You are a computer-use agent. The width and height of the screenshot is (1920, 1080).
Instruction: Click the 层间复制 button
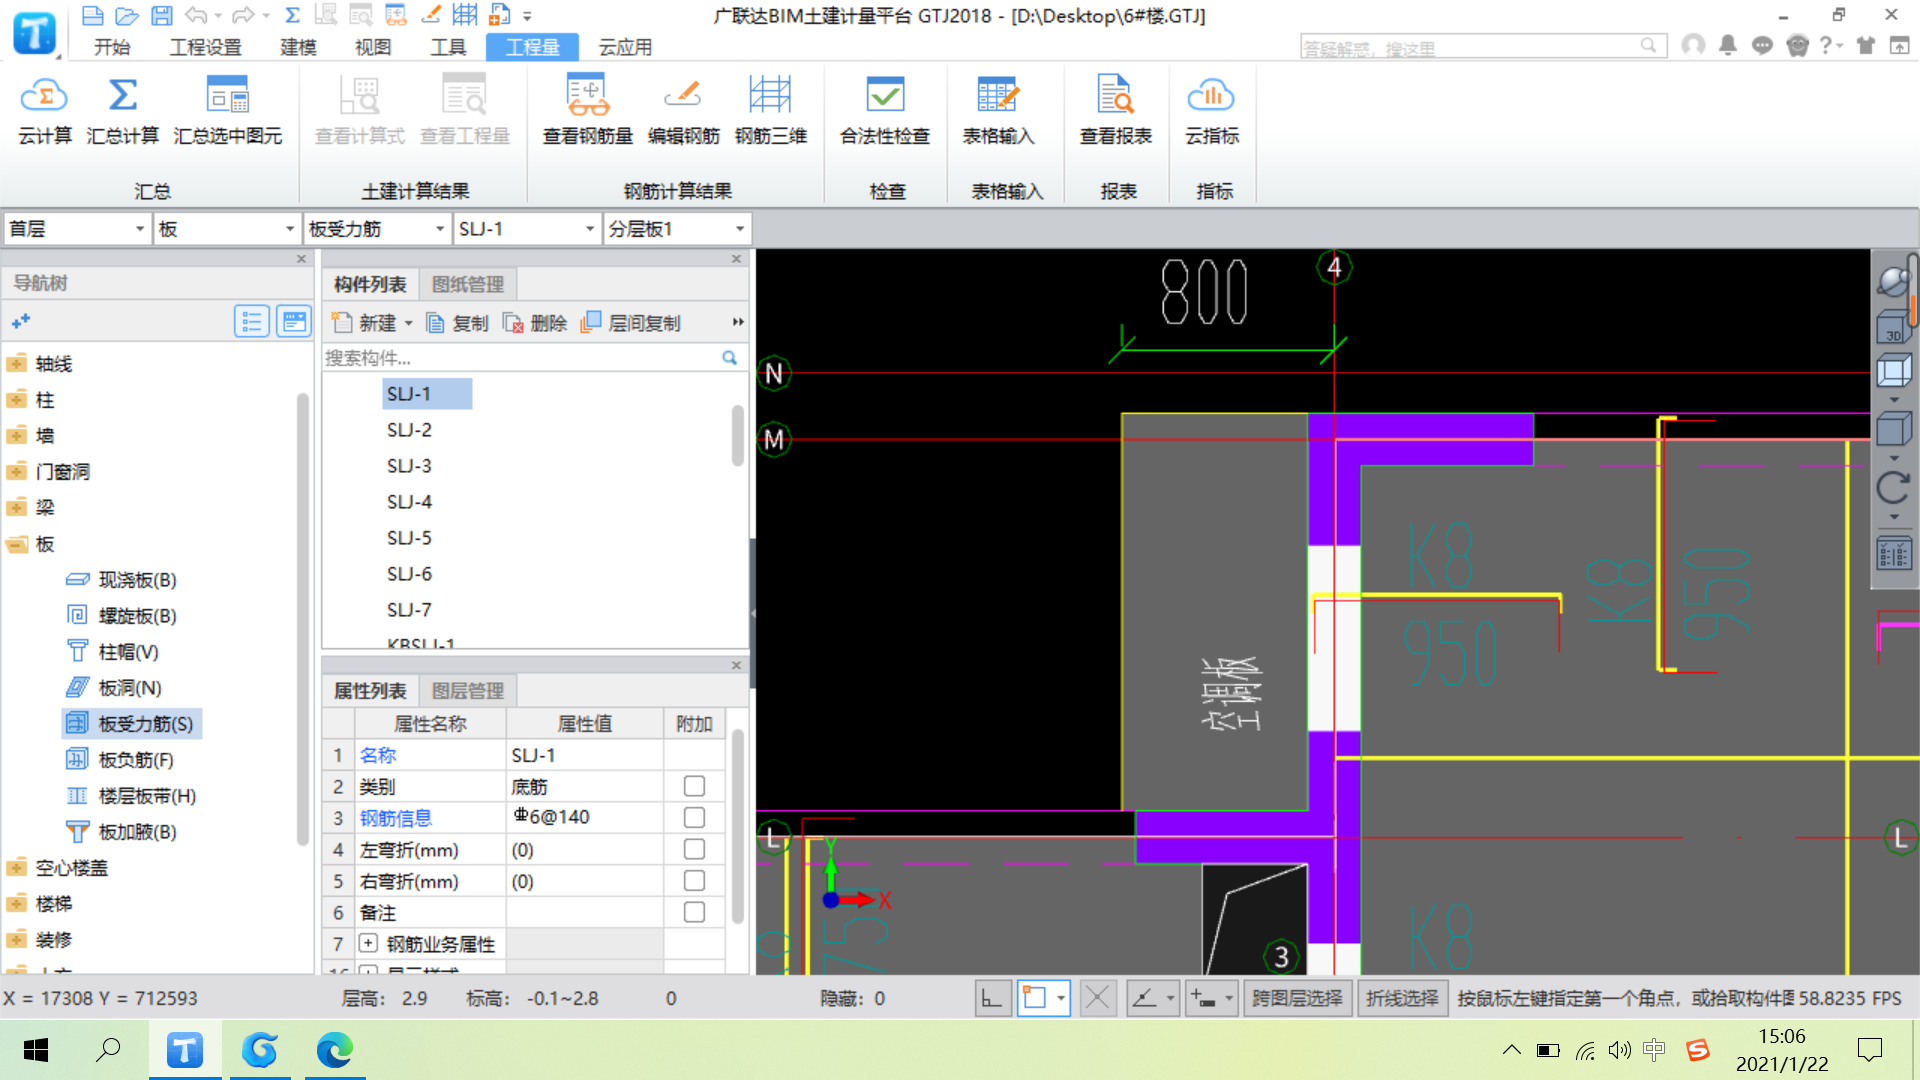point(631,323)
